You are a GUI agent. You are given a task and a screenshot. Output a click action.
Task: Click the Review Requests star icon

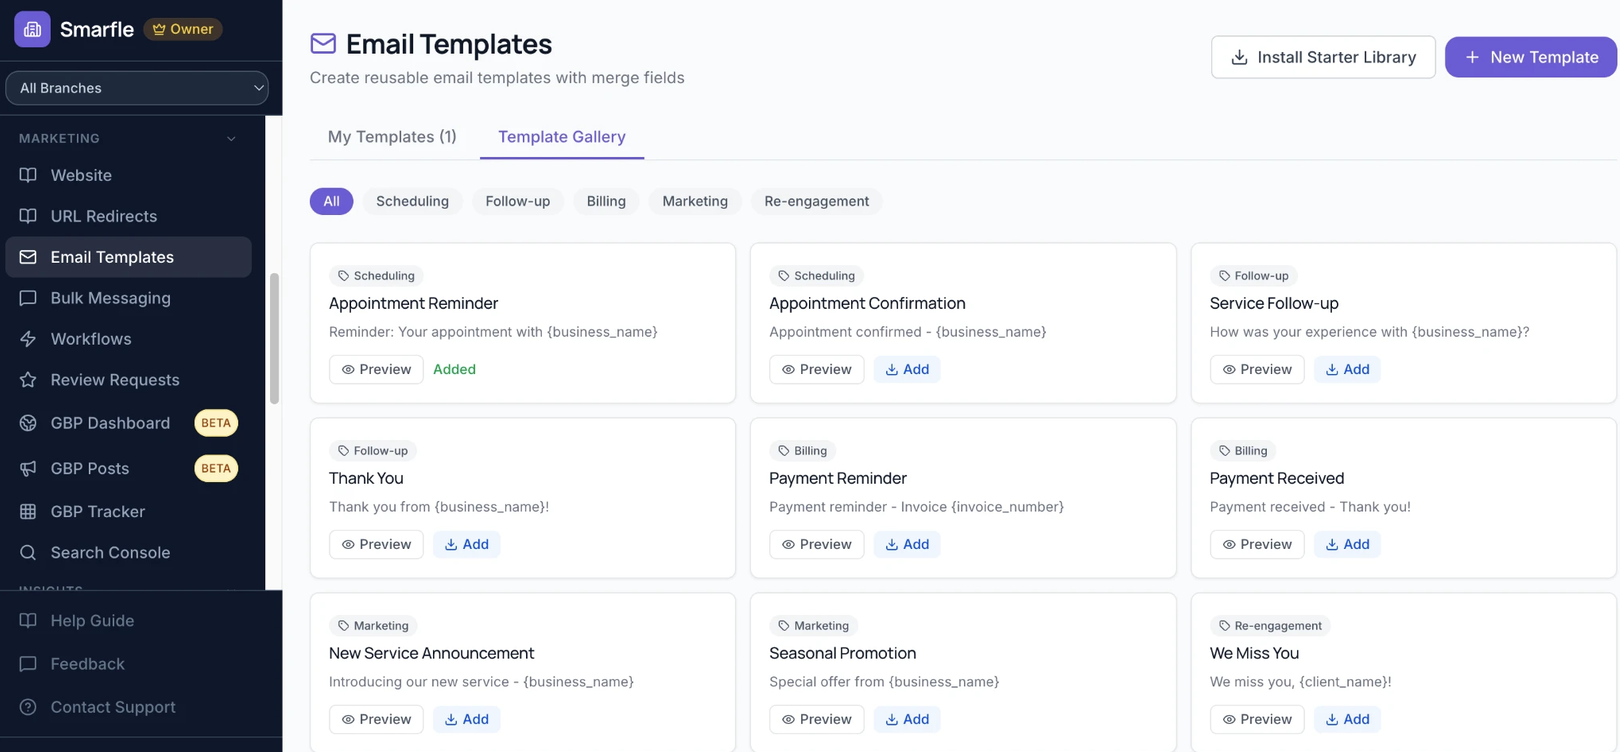[x=28, y=380]
